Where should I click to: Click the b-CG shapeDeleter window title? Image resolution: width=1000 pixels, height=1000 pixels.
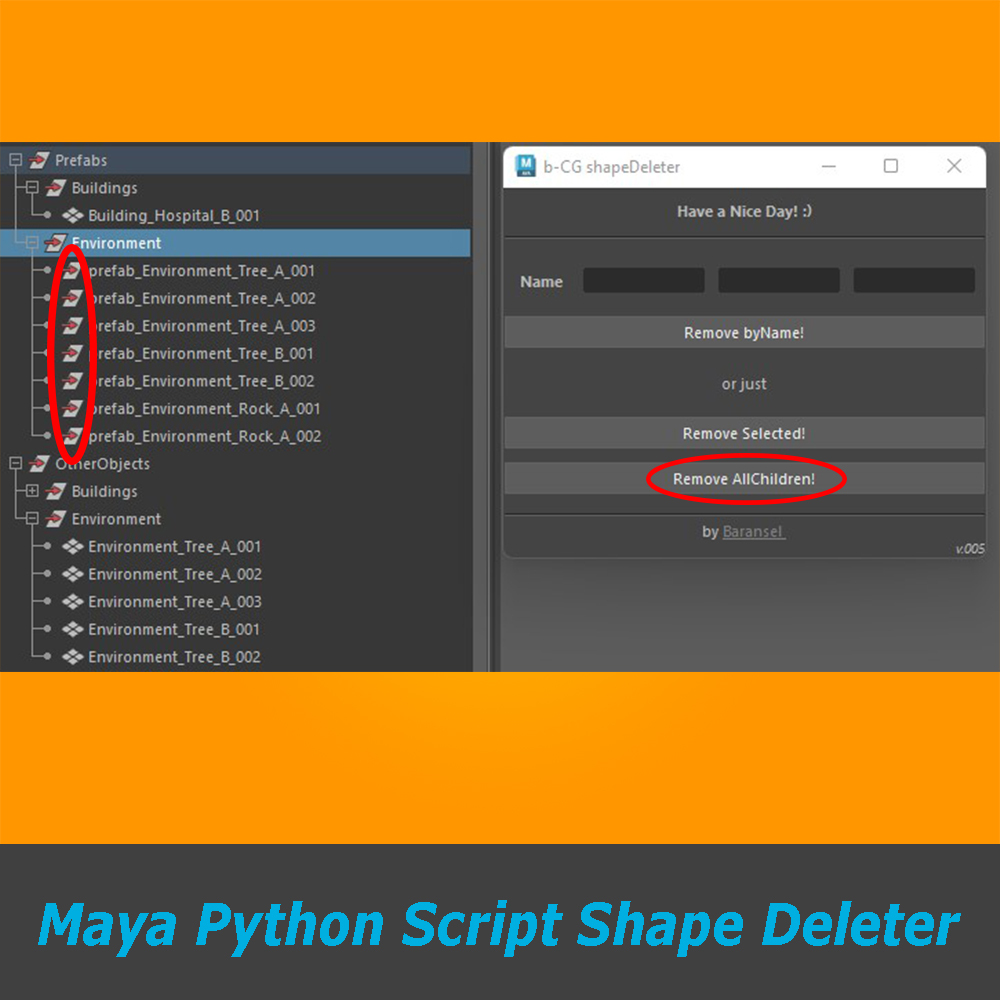[x=612, y=167]
